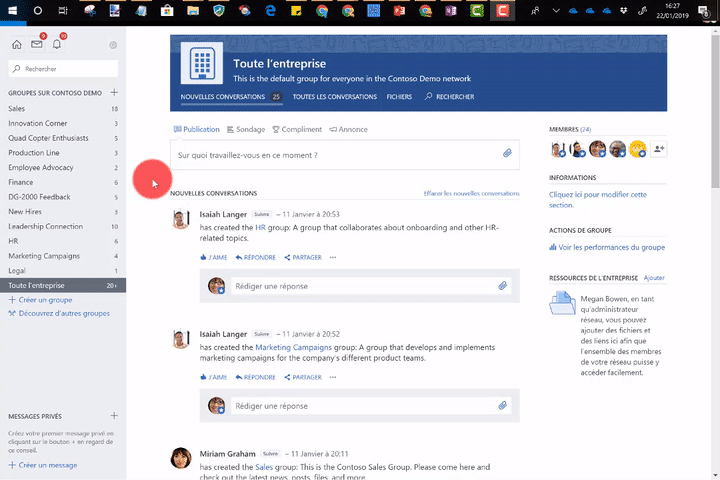The image size is (720, 480).
Task: Show hidden tray icons chevron
Action: (x=556, y=11)
